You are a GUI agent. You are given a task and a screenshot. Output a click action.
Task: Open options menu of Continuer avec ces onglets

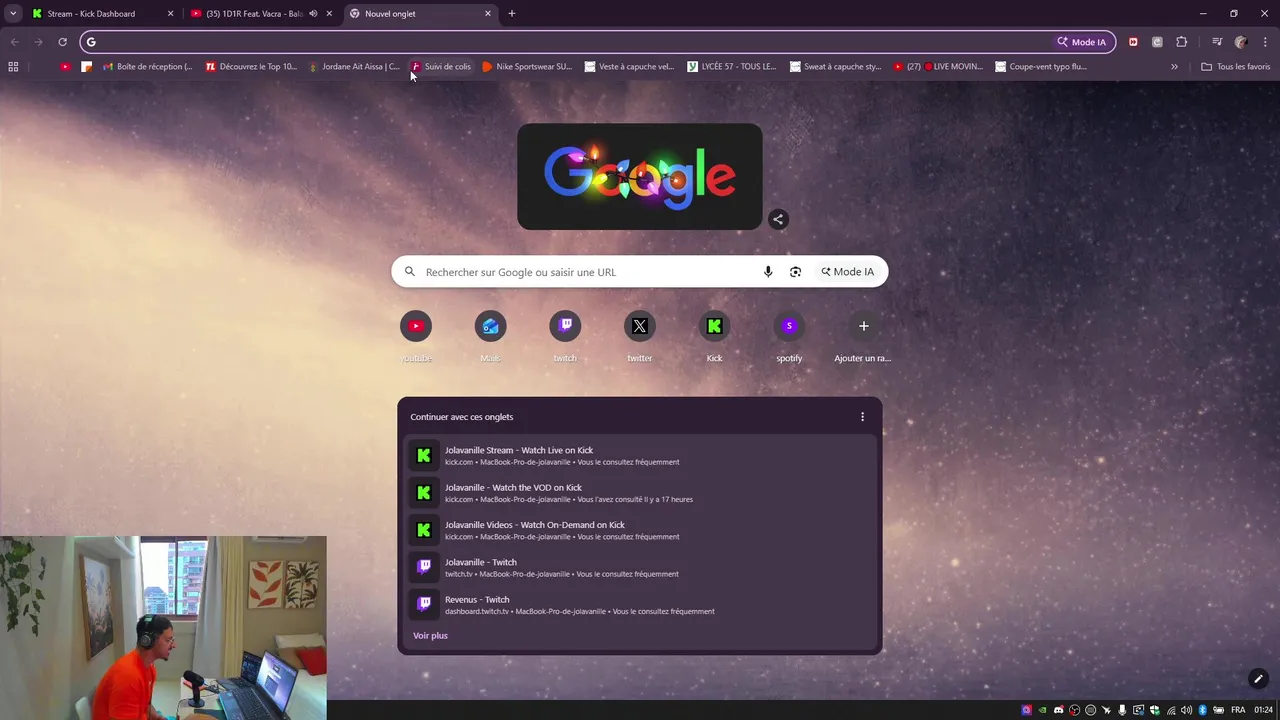862,417
